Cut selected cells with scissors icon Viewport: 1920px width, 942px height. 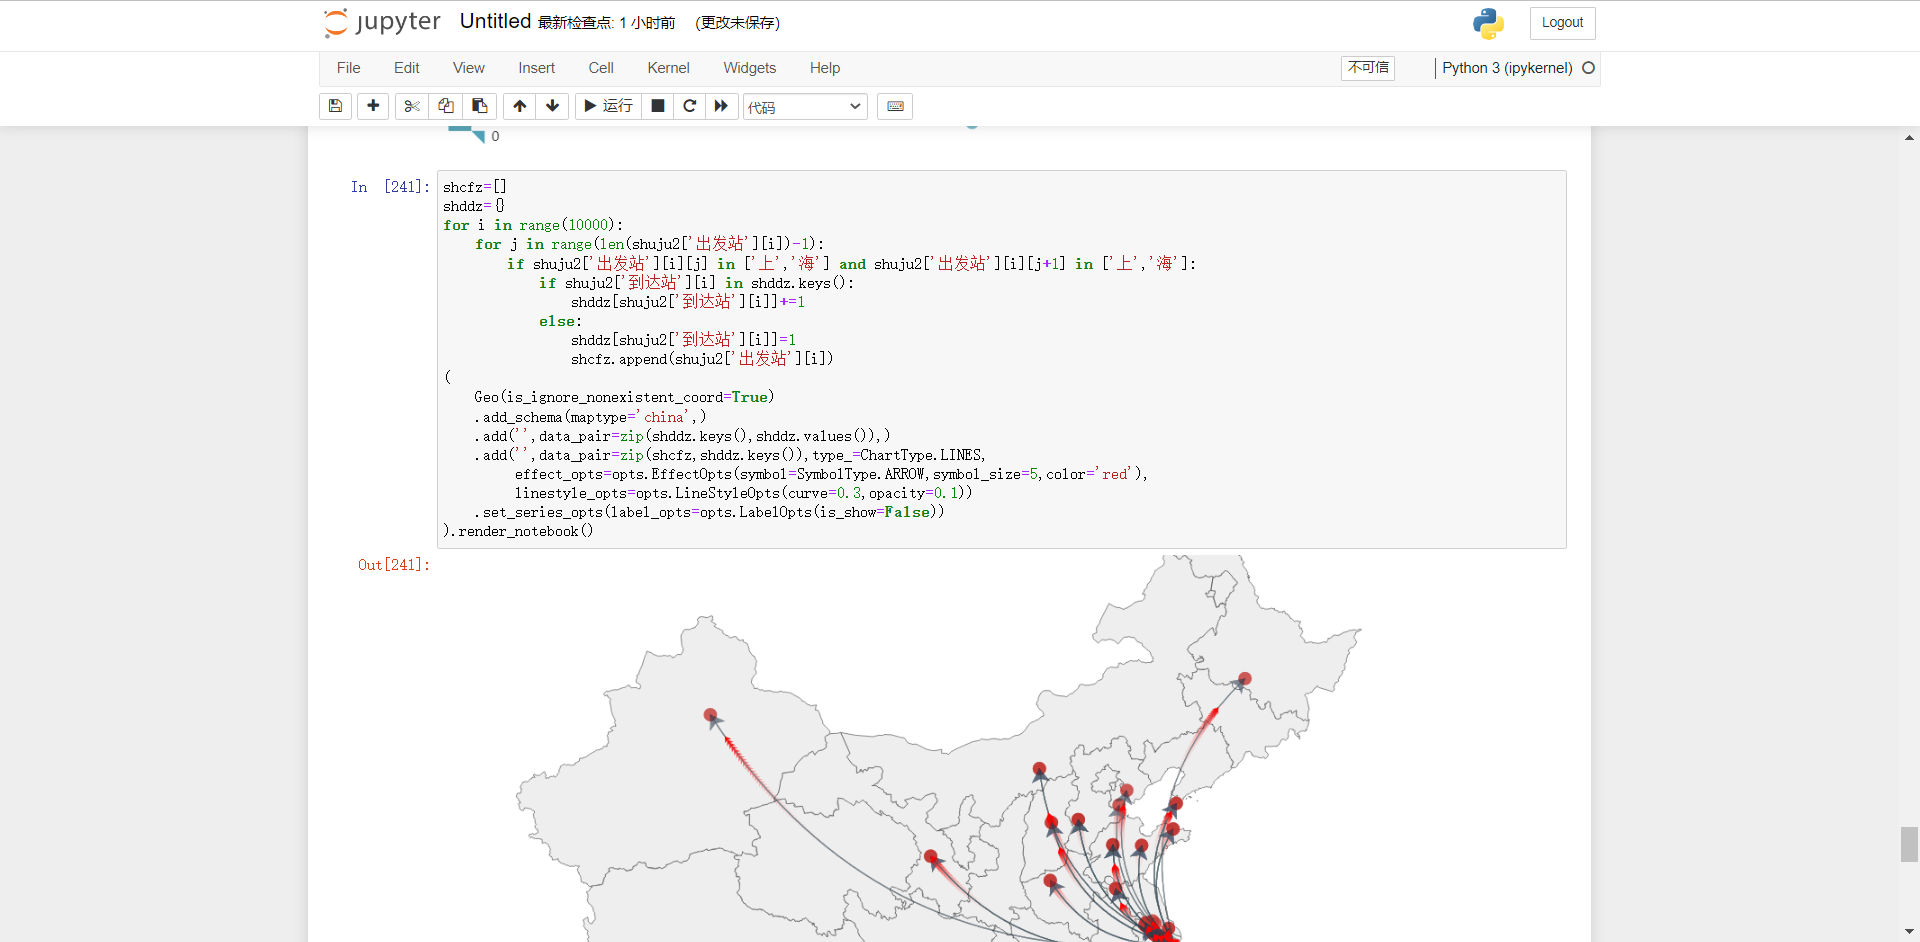411,106
